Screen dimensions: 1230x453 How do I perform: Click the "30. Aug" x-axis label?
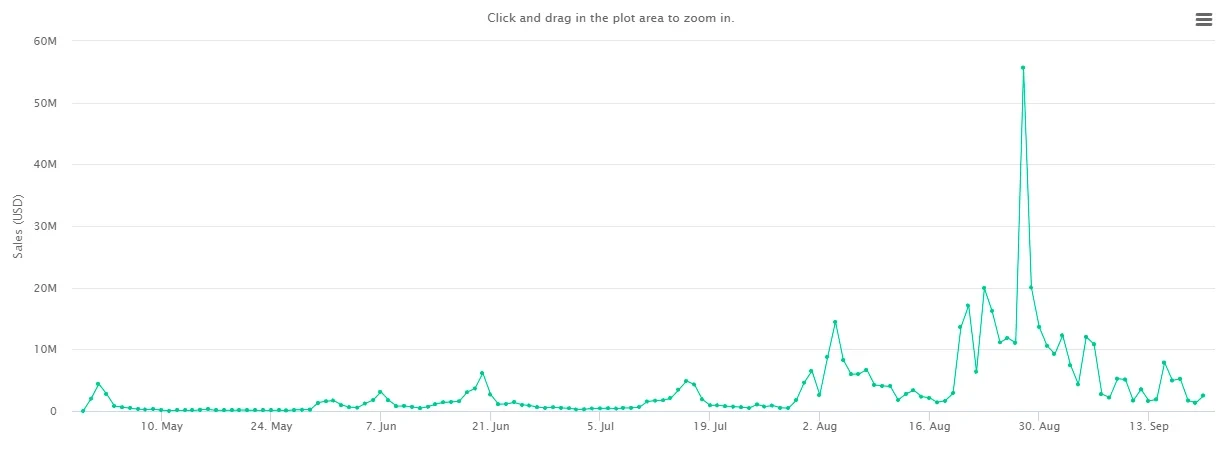point(1039,427)
